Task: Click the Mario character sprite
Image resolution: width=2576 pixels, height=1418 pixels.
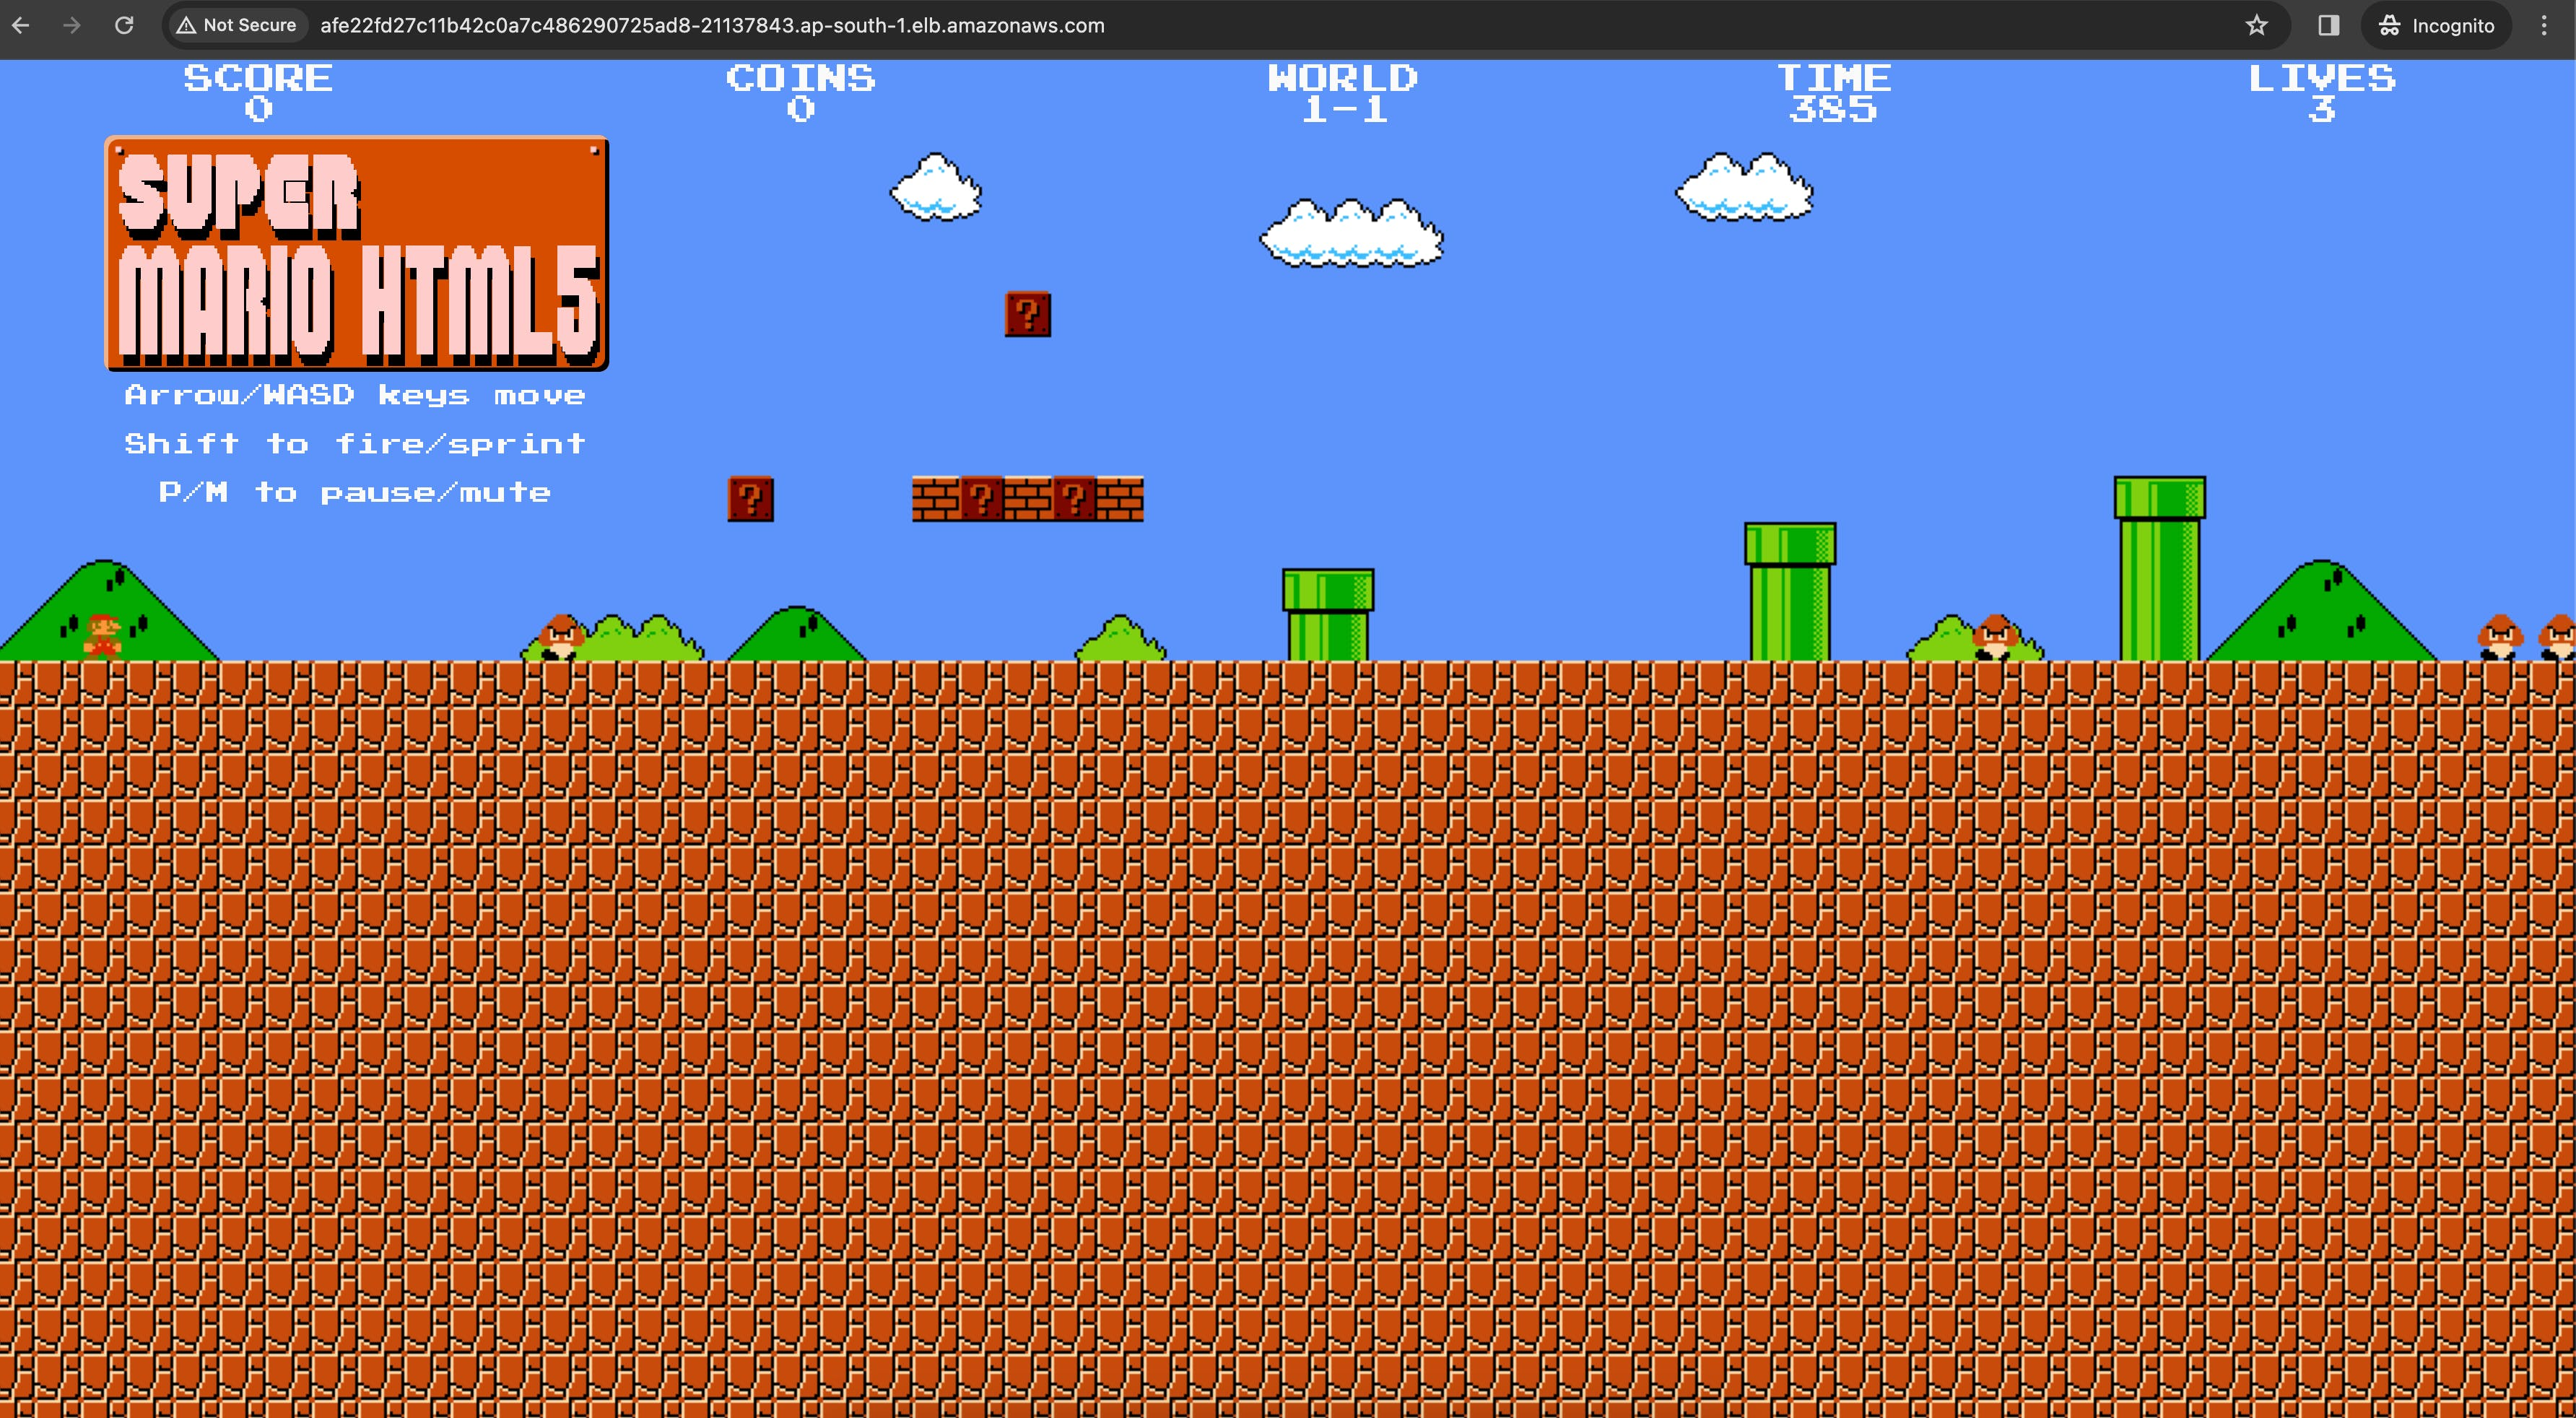Action: click(x=102, y=637)
